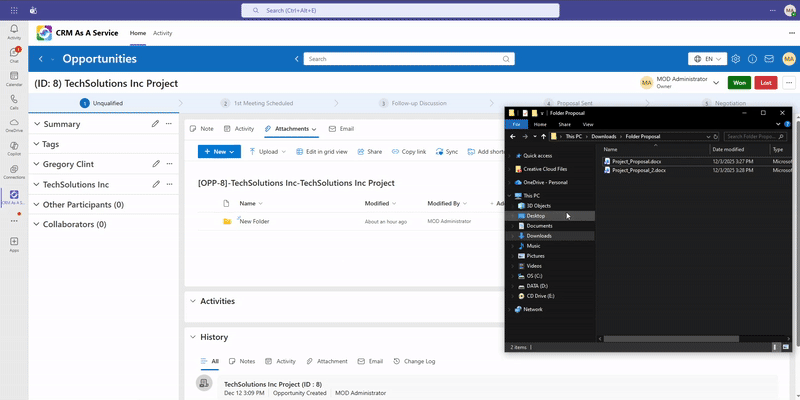Go up one folder in File Explorer

[544, 136]
